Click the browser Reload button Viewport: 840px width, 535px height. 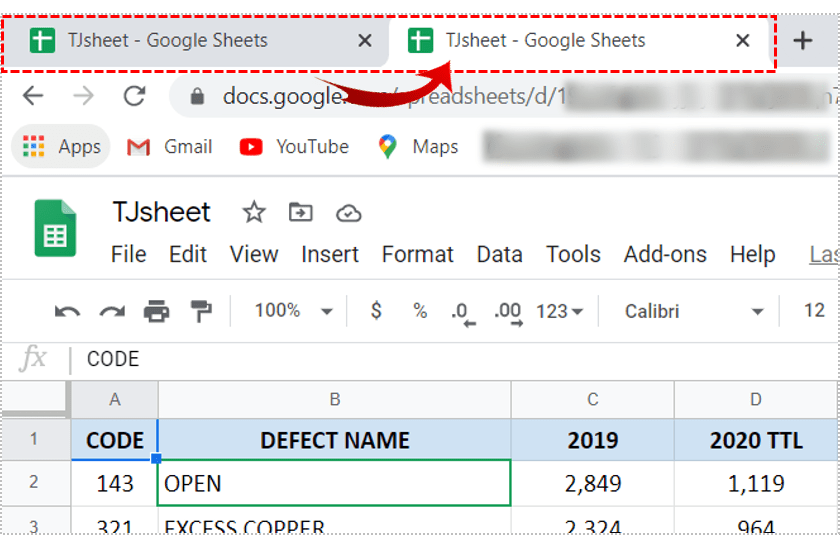click(x=134, y=96)
